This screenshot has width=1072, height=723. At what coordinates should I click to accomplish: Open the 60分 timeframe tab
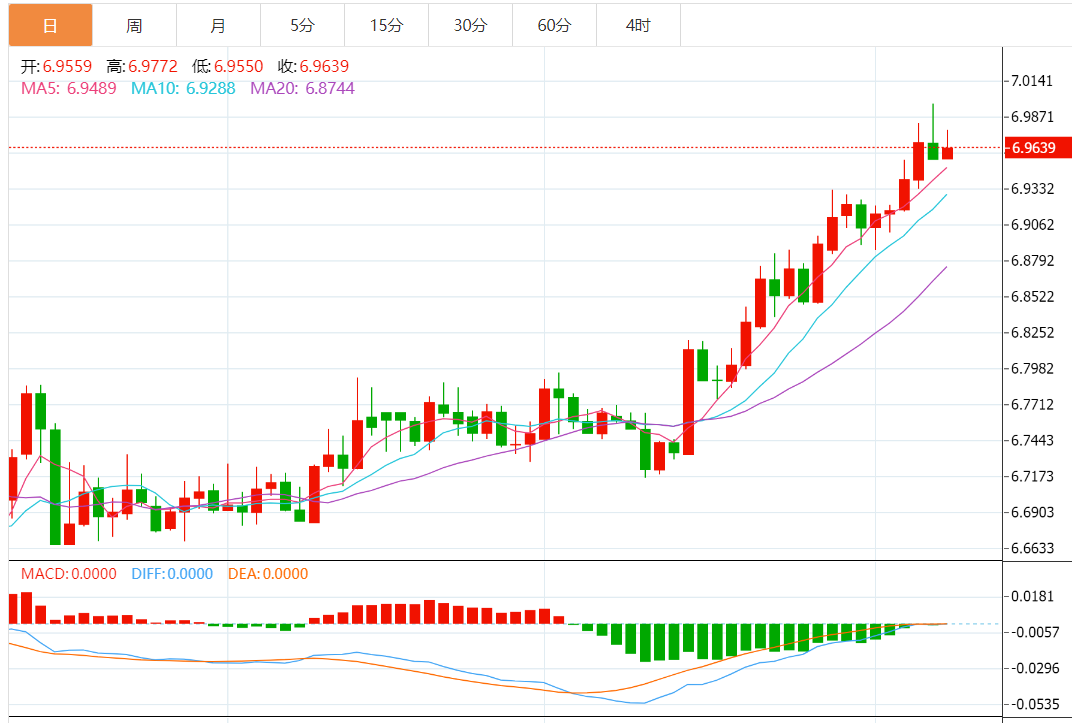(x=555, y=25)
